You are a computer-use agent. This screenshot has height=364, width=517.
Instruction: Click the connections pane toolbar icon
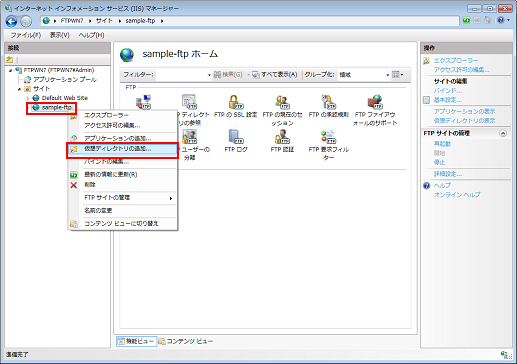10,60
